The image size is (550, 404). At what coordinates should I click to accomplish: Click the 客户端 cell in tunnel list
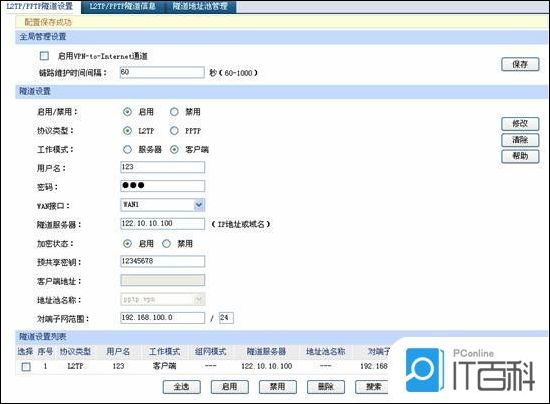coord(165,366)
